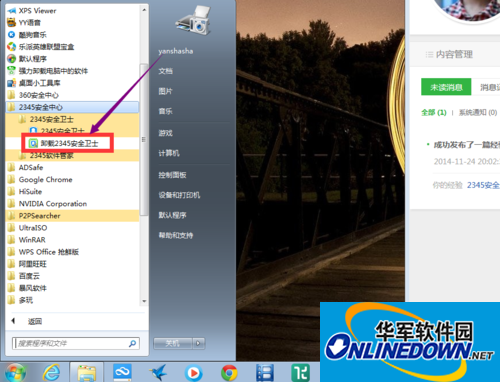Open the blue cloud app on taskbar
Viewport: 500px width, 382px height.
122,373
